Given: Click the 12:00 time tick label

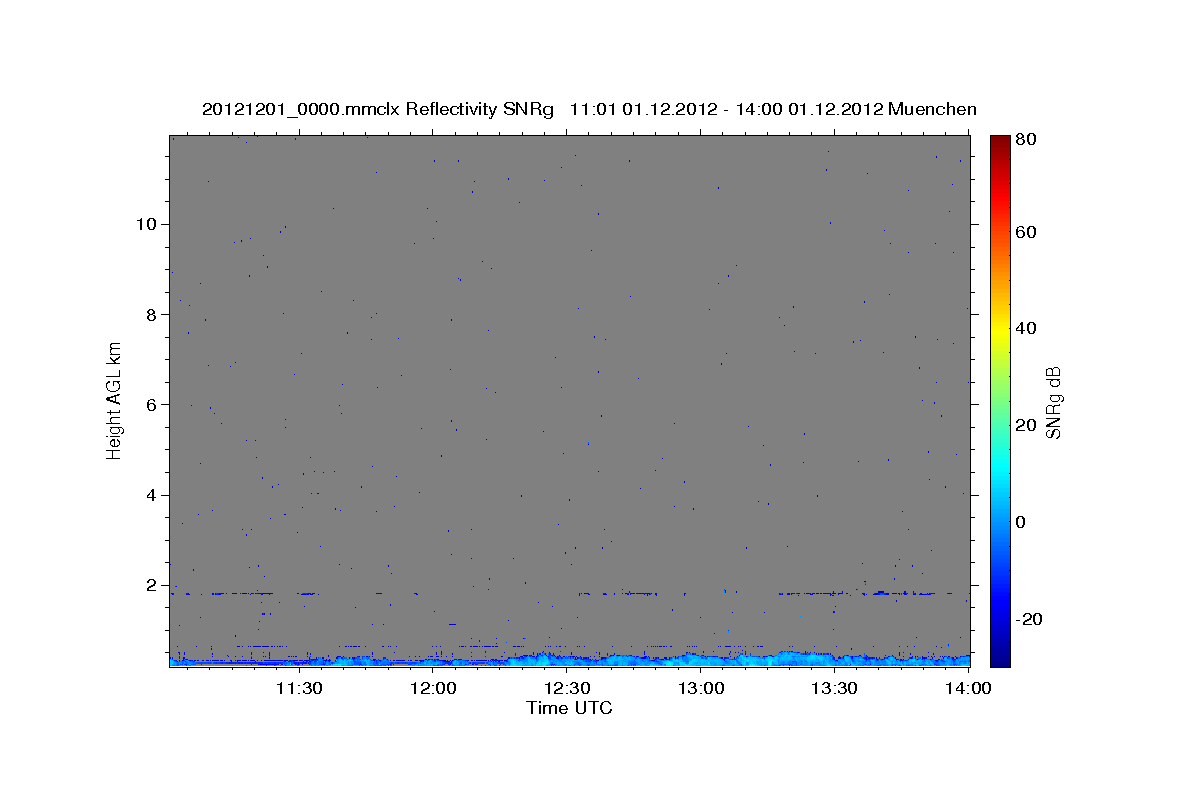Looking at the screenshot, I should click(433, 688).
